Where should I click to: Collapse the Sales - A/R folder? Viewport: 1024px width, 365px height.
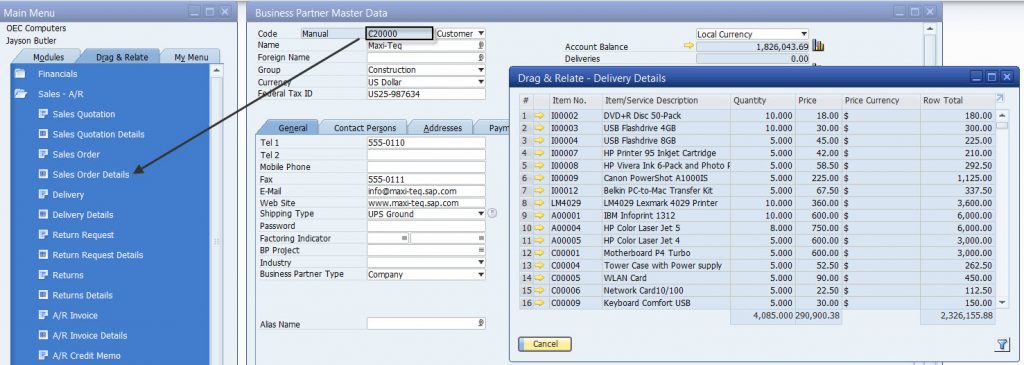[x=20, y=94]
